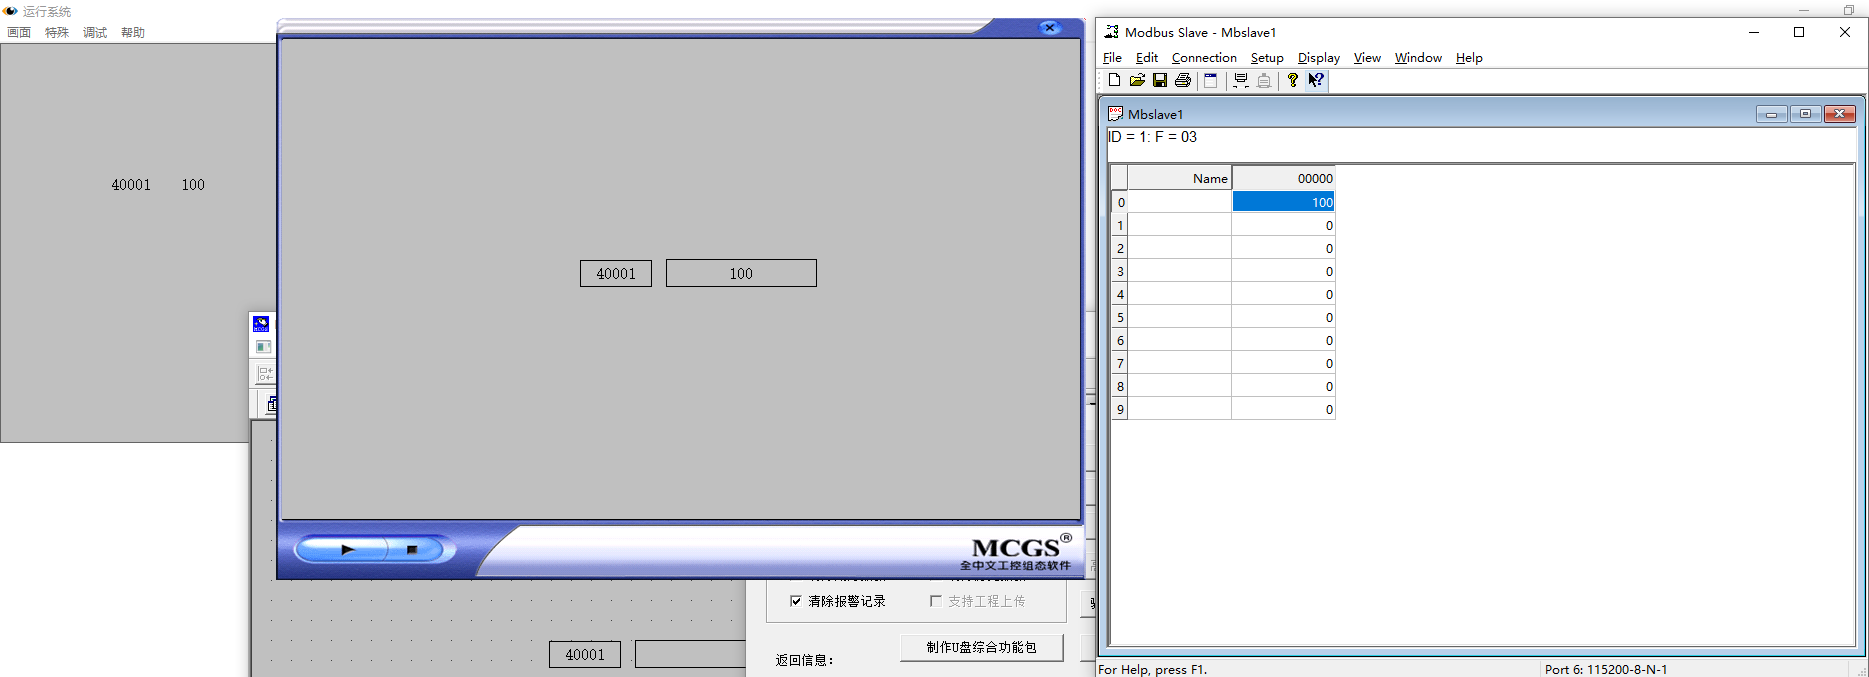Select row header 5 in register table
Viewport: 1869px width, 677px height.
(x=1120, y=318)
